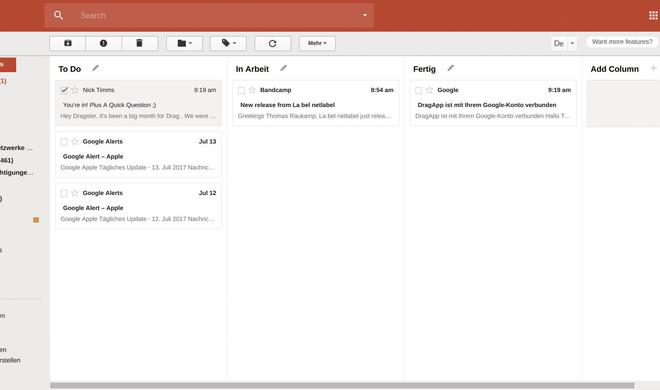
Task: Click the Fertig column heading
Action: (x=424, y=69)
